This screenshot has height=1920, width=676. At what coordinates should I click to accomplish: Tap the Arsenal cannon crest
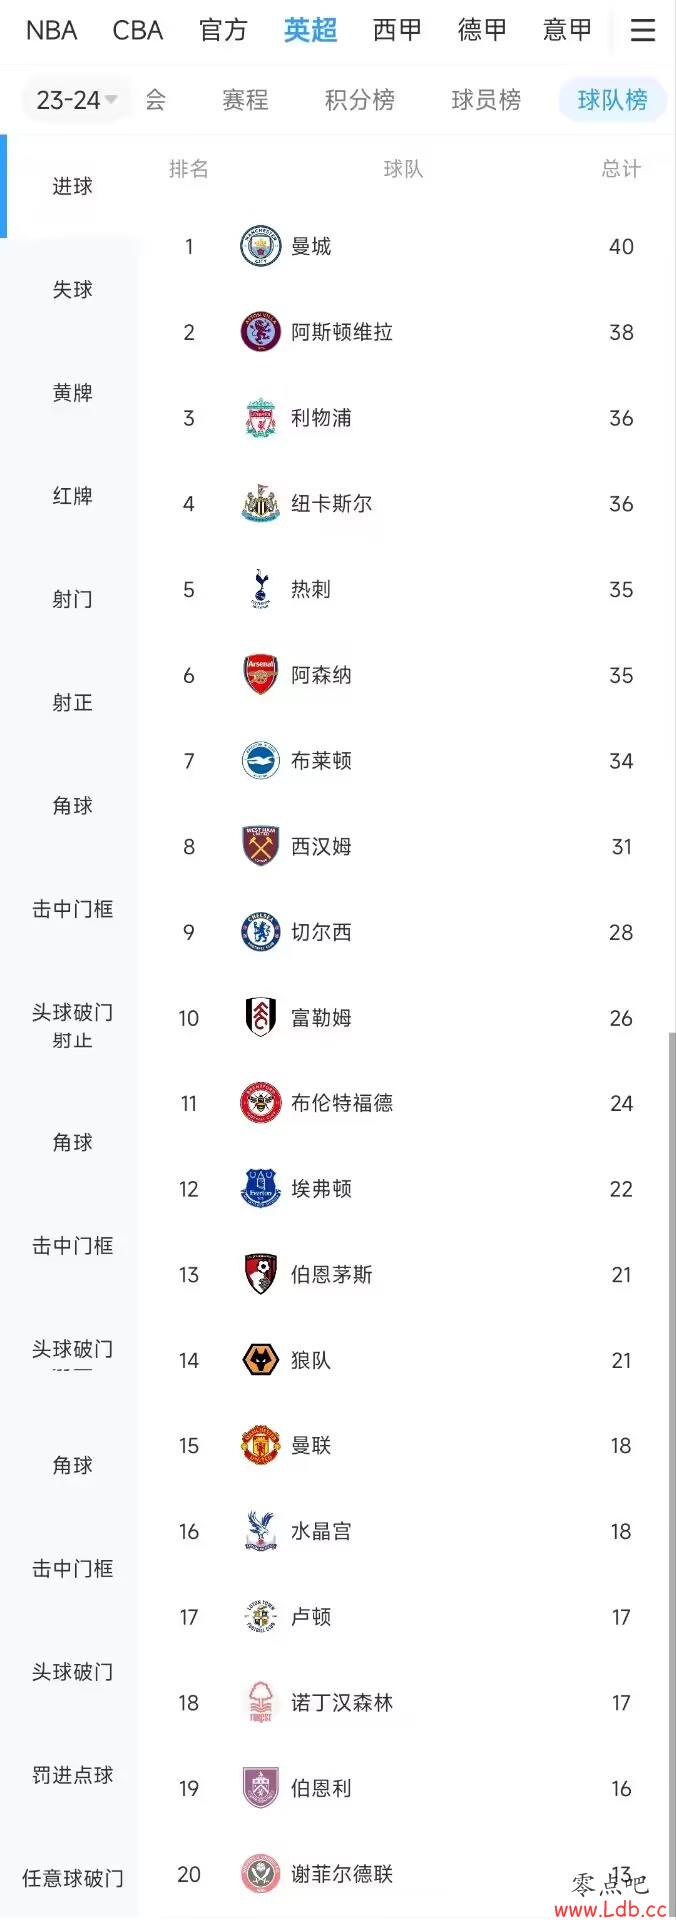click(261, 675)
